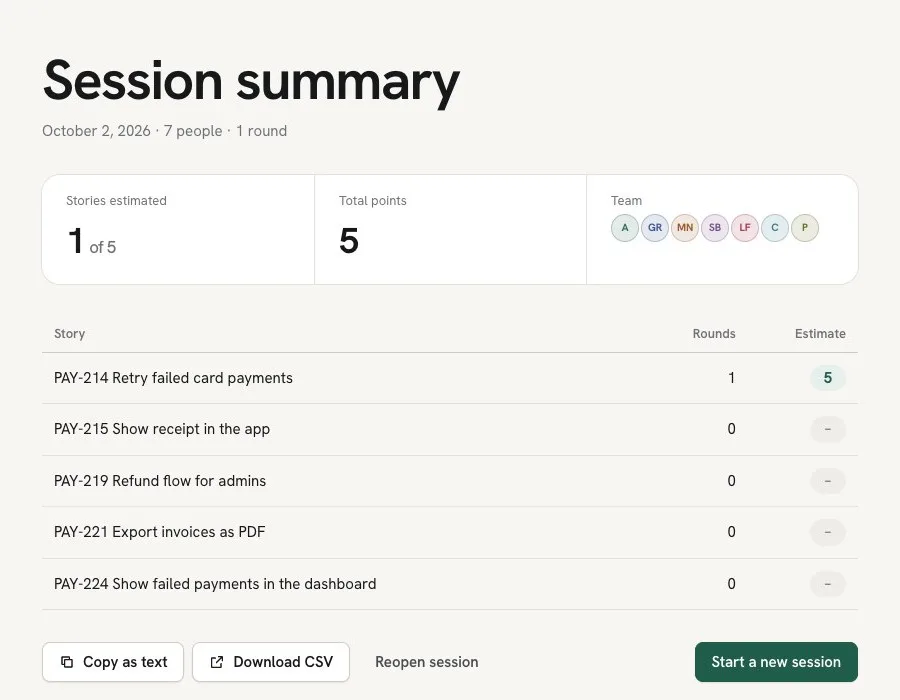Click the total points value 5
Screen dimensions: 900x700
349,240
